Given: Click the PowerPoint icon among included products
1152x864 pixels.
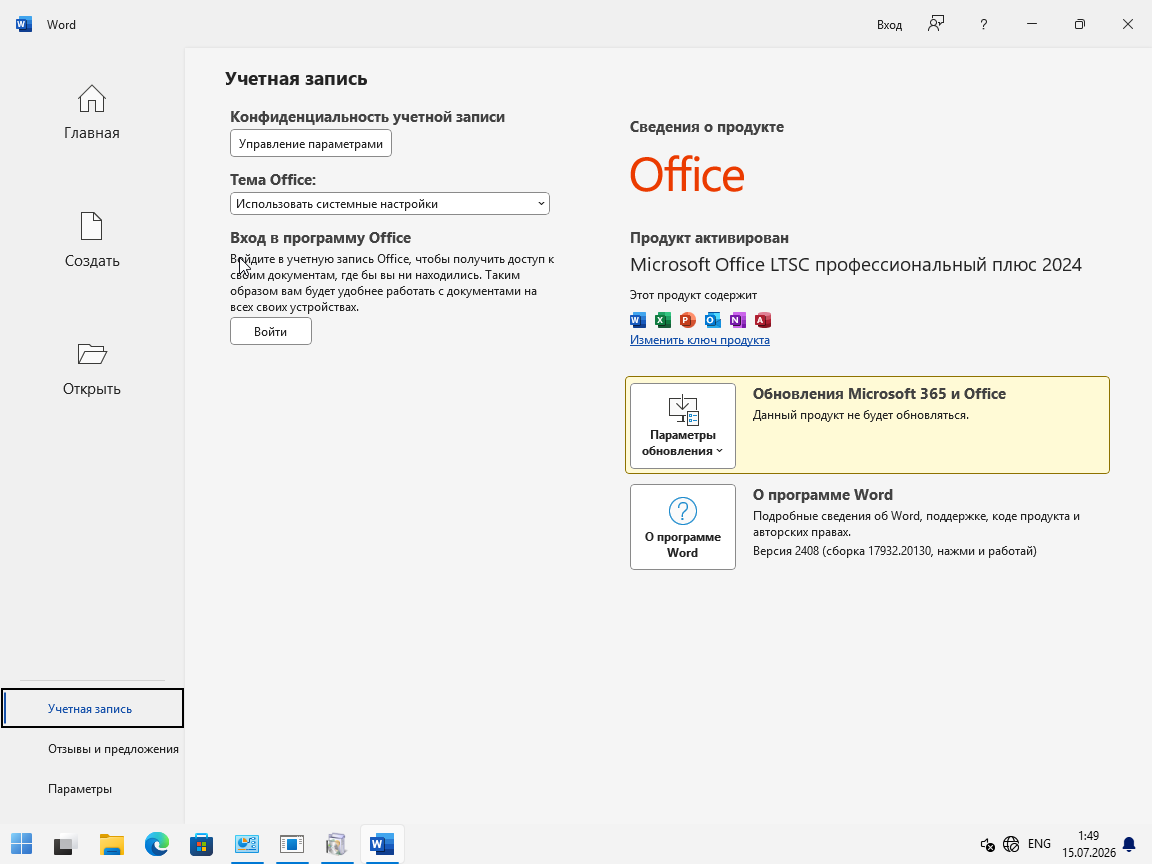Looking at the screenshot, I should (688, 320).
